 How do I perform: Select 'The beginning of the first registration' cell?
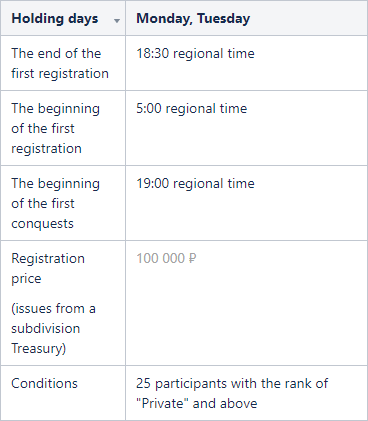[63, 128]
